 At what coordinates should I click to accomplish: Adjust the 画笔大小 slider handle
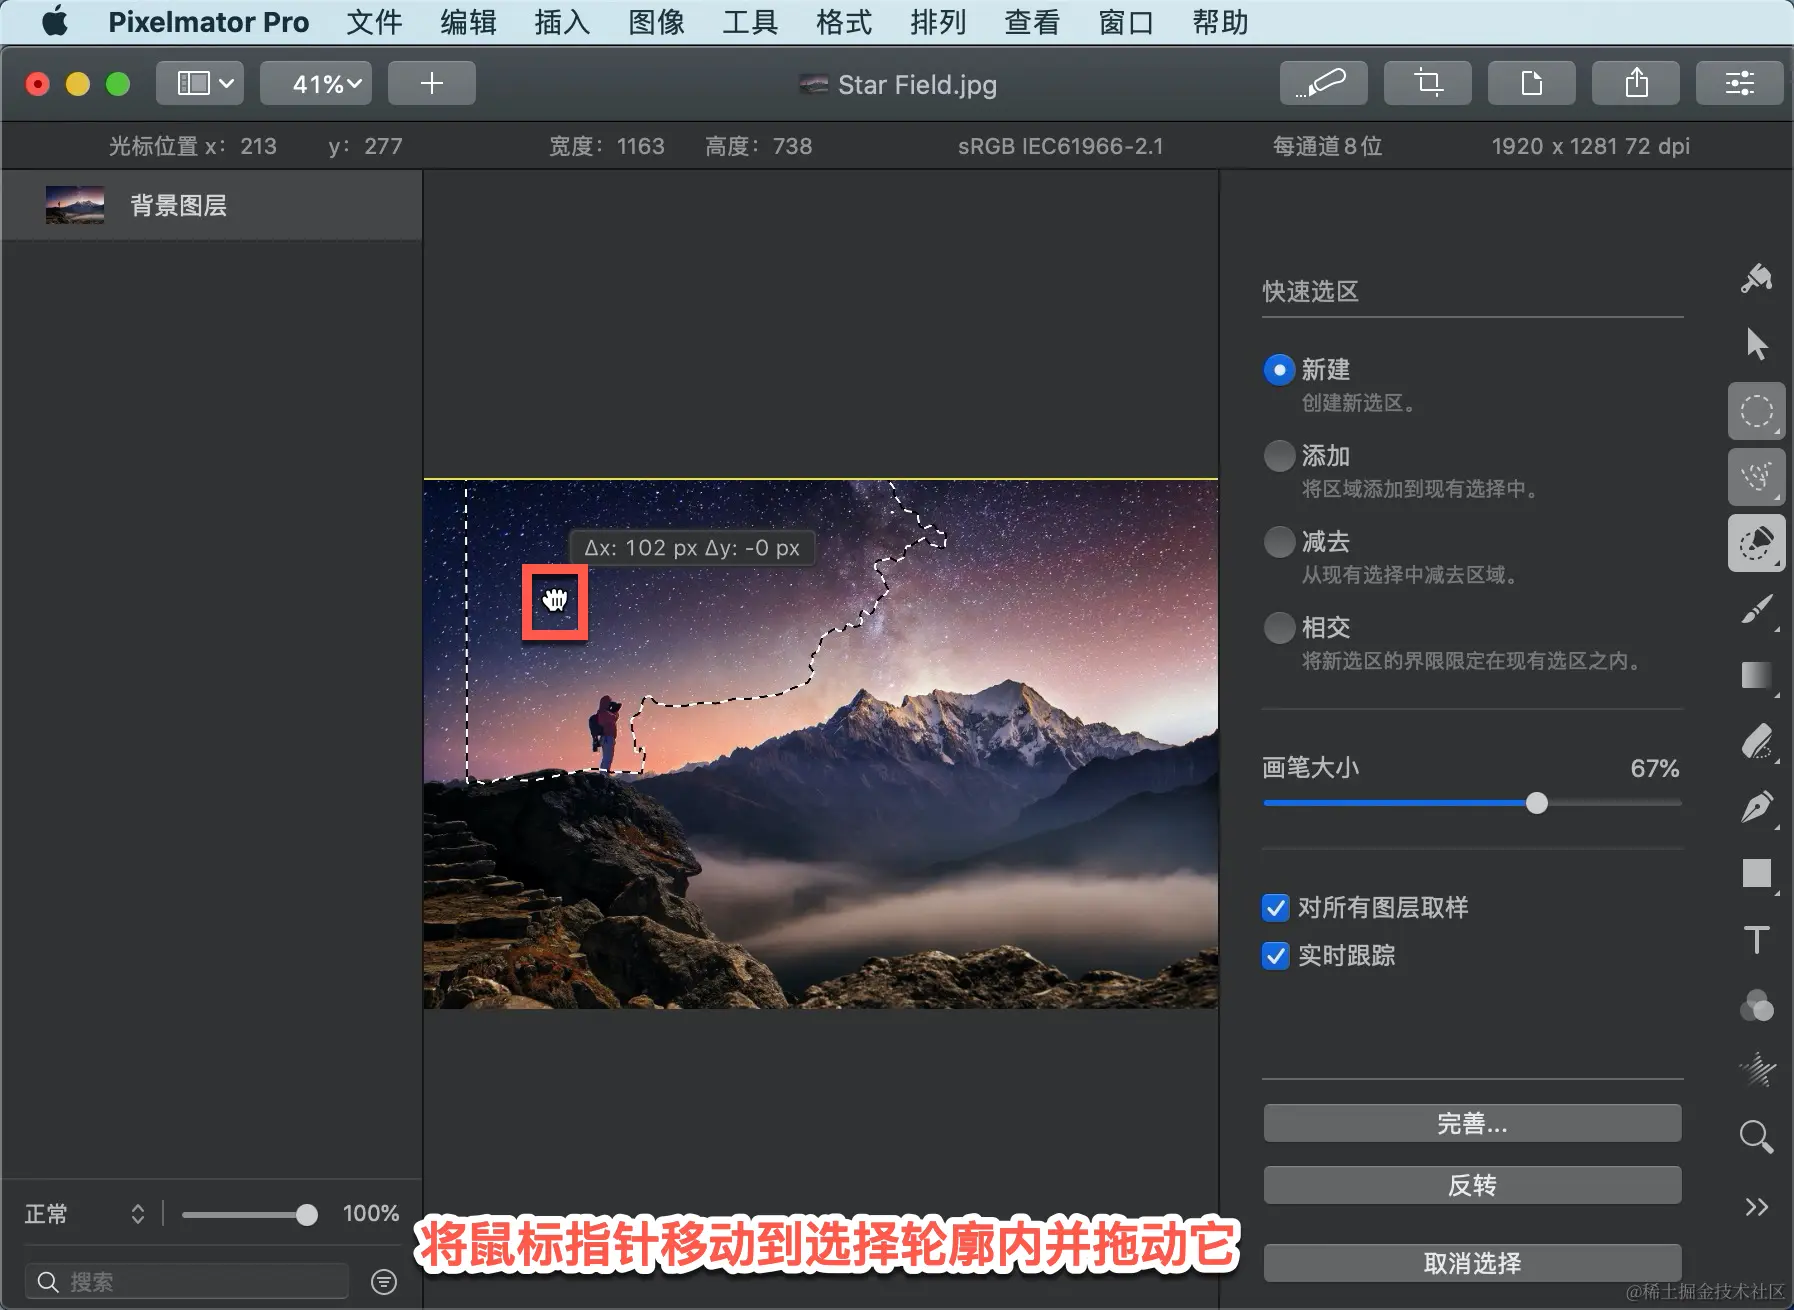(x=1537, y=803)
